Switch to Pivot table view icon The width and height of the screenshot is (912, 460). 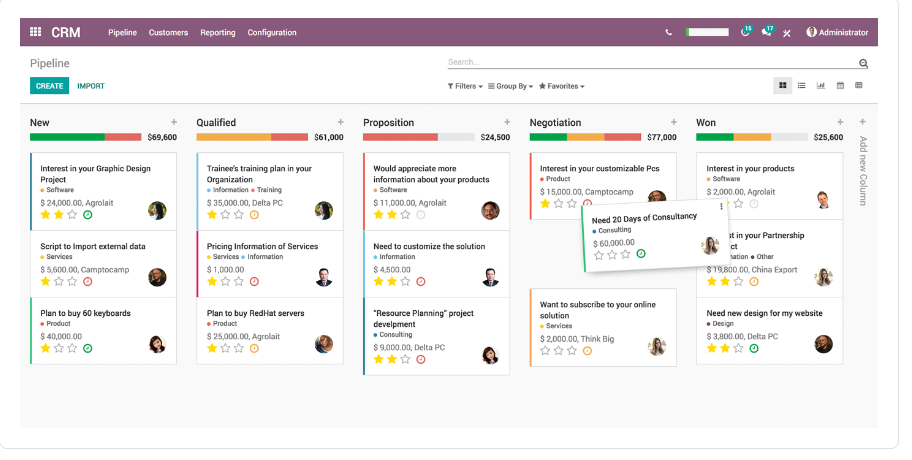[x=858, y=85]
